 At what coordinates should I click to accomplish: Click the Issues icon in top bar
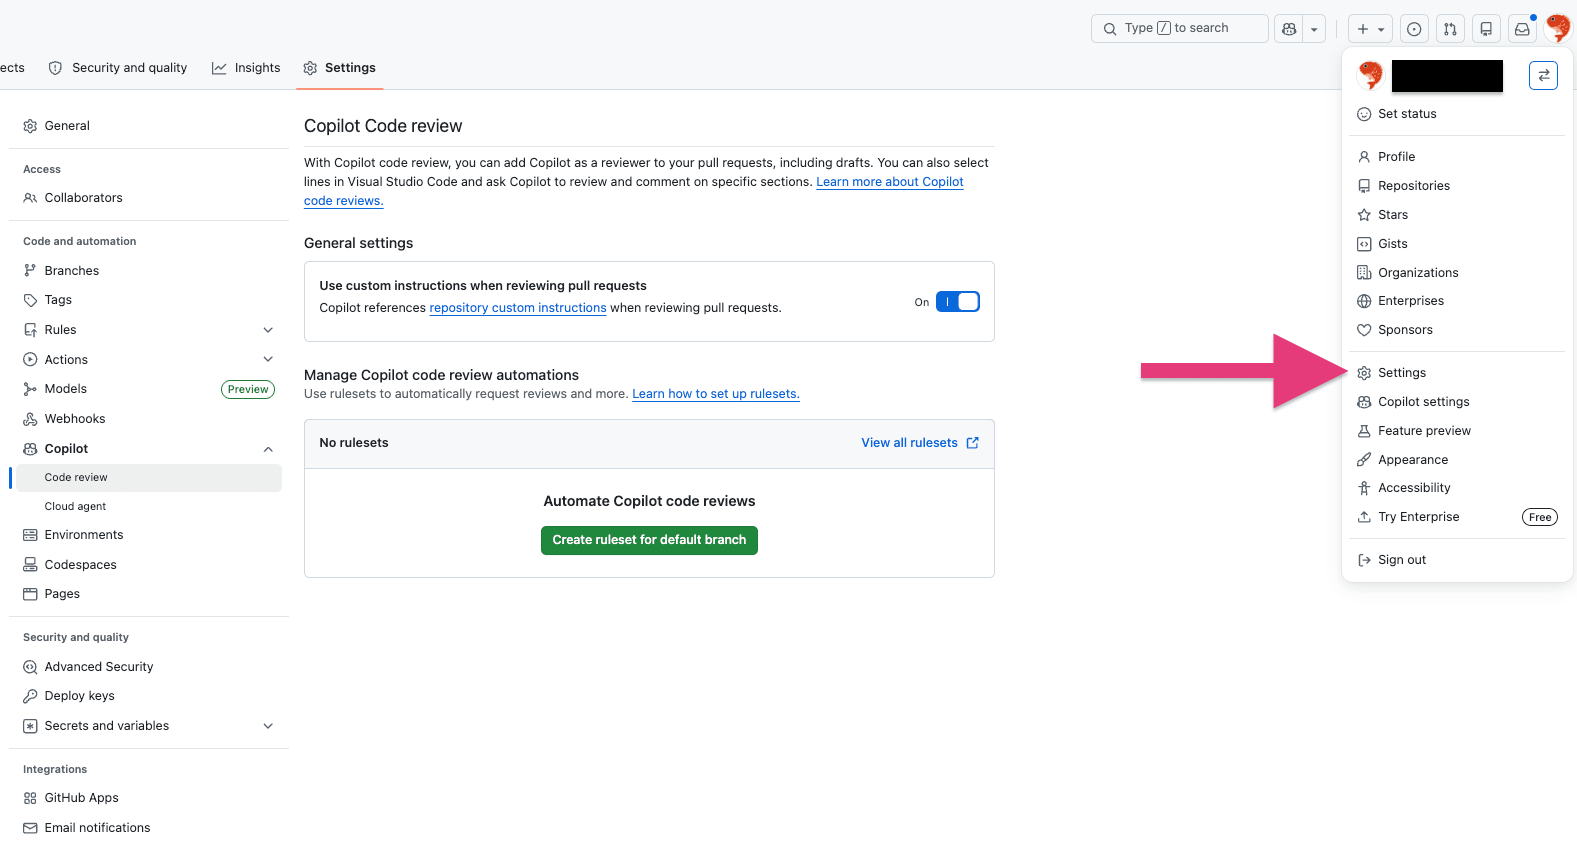[1414, 29]
